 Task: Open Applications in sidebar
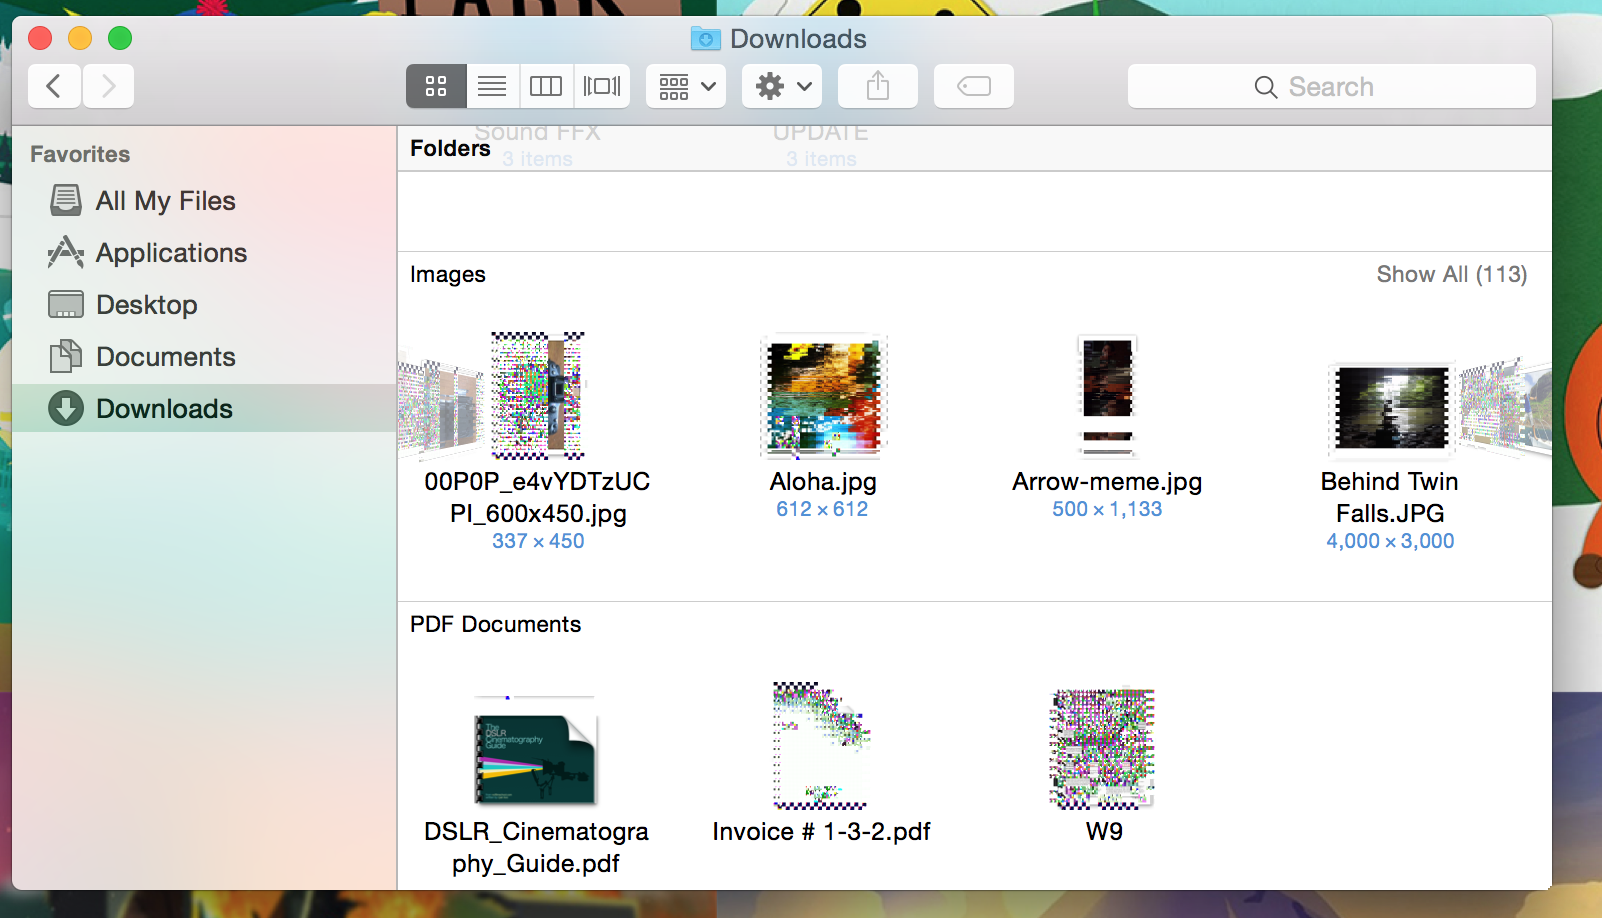click(204, 253)
